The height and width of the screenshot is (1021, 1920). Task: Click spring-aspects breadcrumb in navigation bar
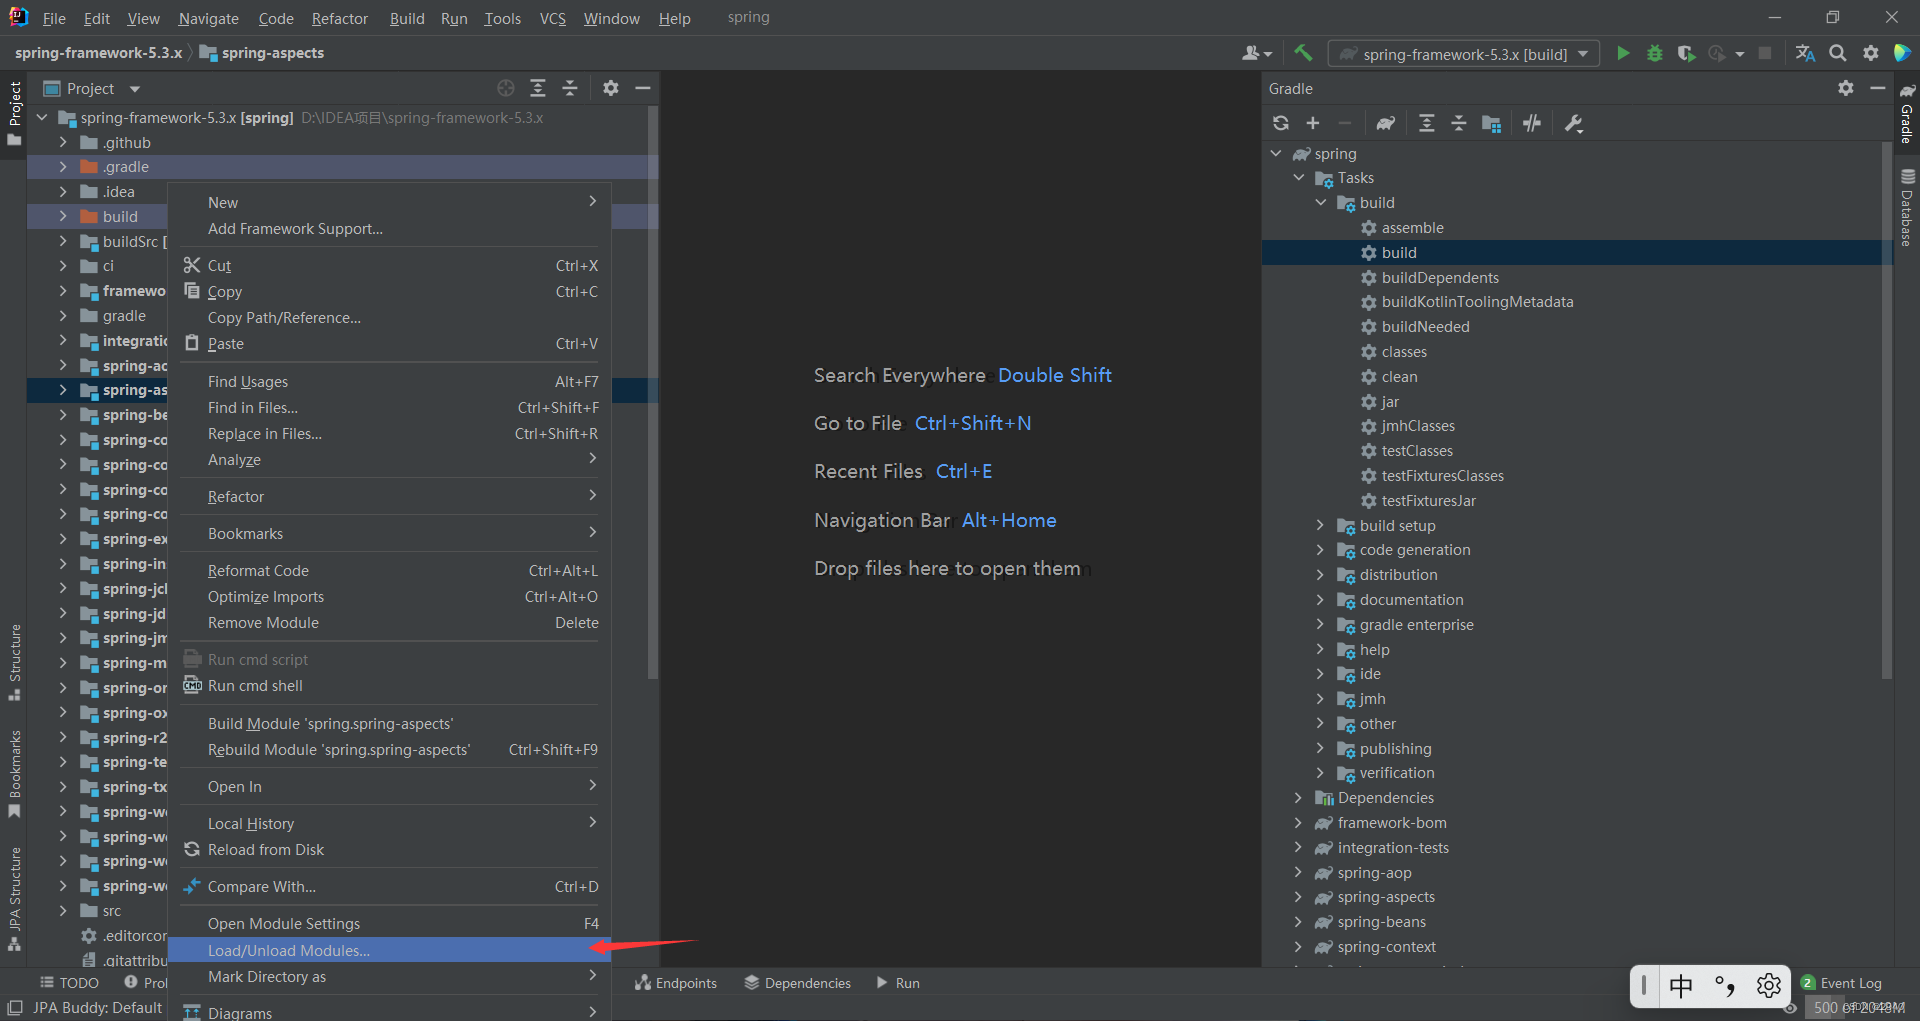pyautogui.click(x=262, y=53)
